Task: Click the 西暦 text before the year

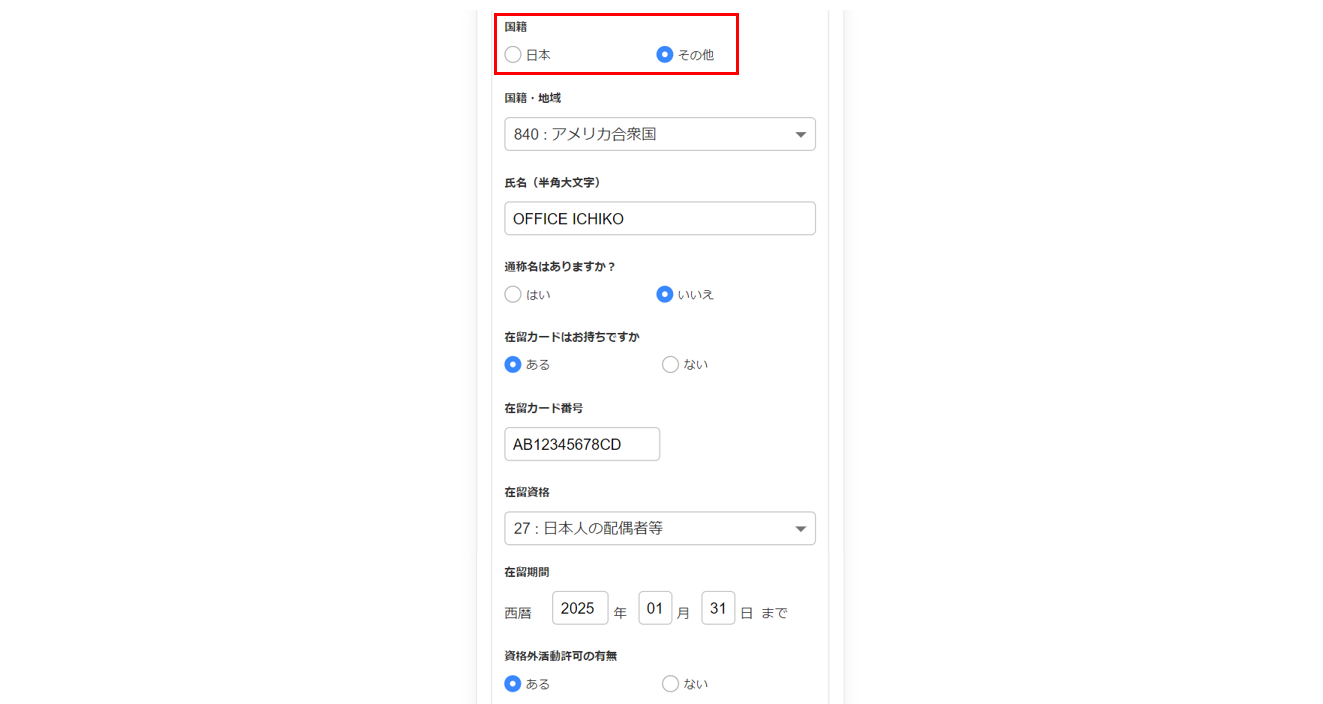Action: [x=518, y=613]
